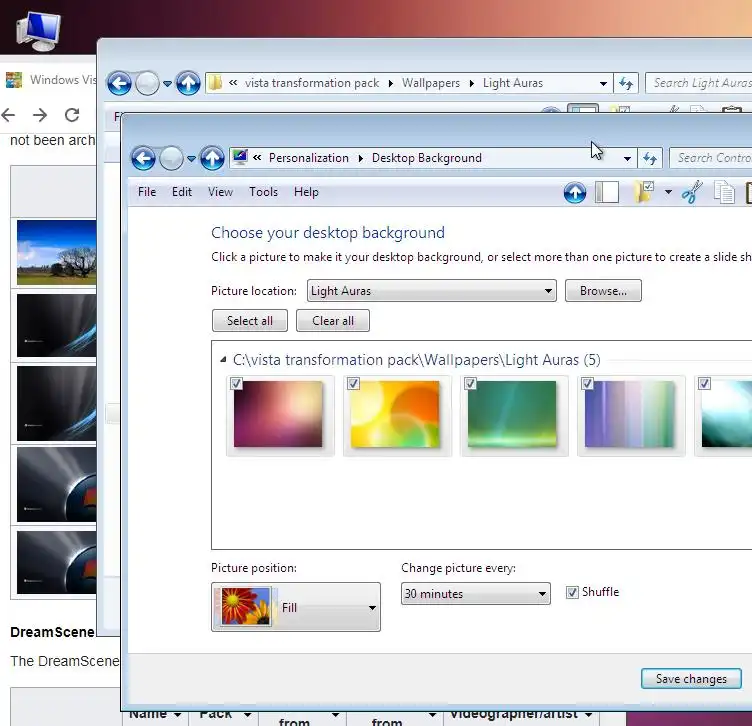Uncheck the yellow orange wallpaper checkbox

pyautogui.click(x=353, y=384)
